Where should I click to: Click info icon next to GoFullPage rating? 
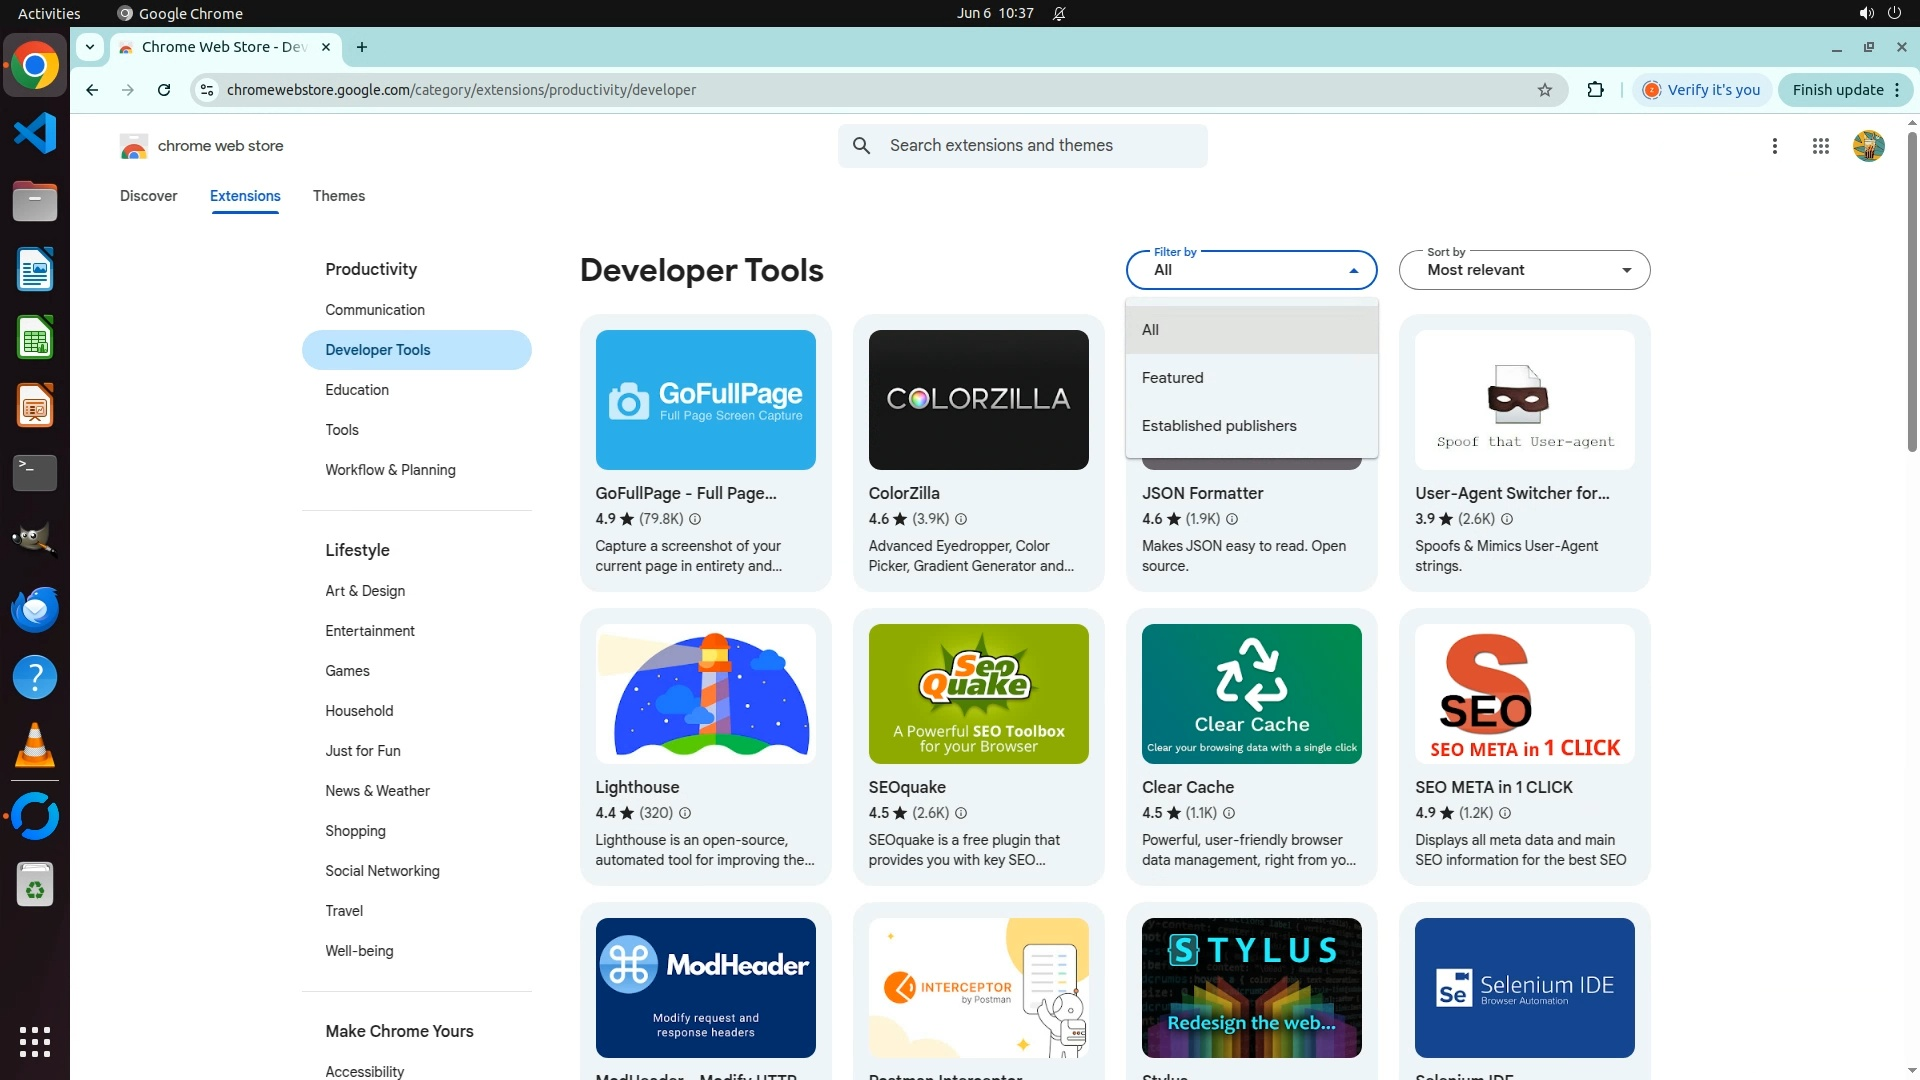[695, 519]
